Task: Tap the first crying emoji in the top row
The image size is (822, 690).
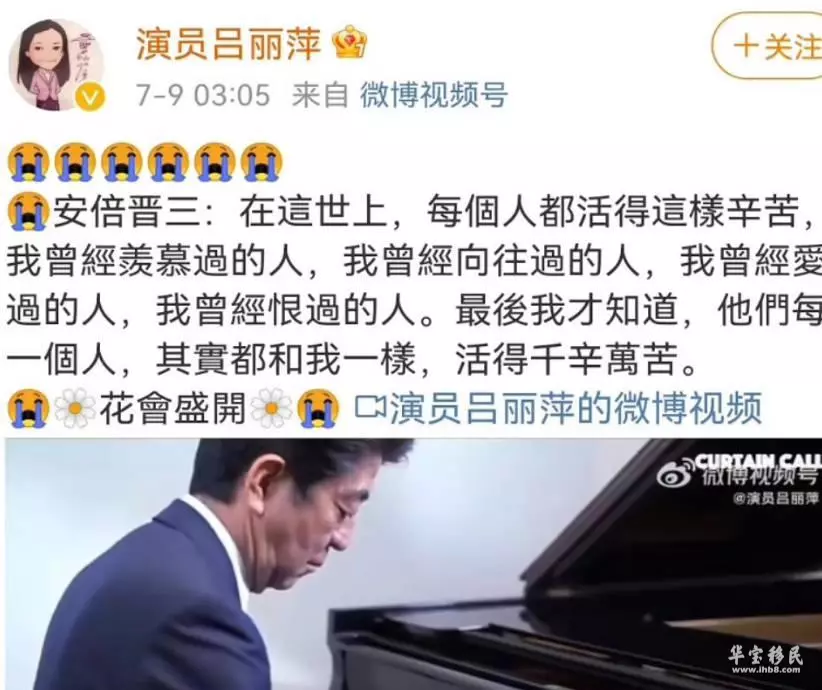Action: (x=28, y=162)
